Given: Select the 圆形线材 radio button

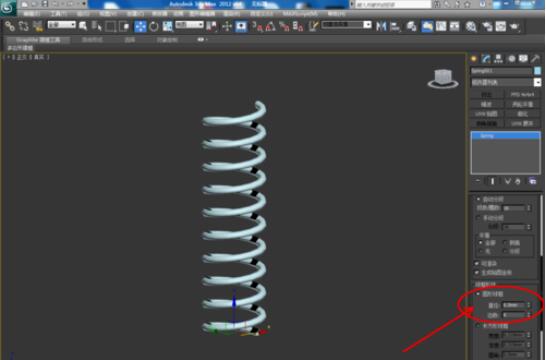Looking at the screenshot, I should click(478, 294).
